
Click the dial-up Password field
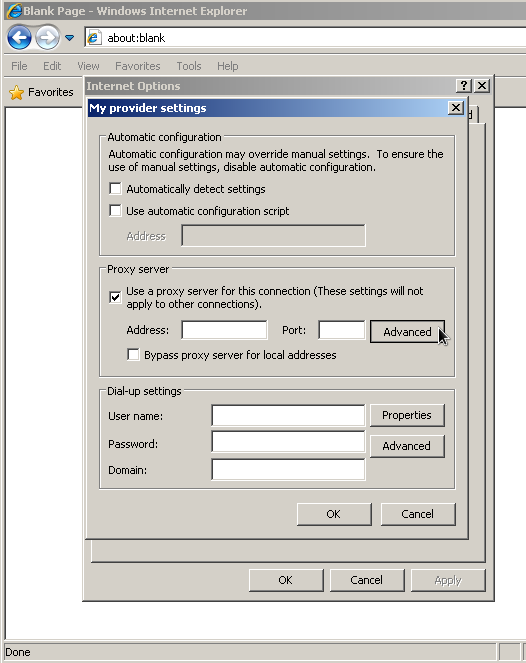point(288,442)
